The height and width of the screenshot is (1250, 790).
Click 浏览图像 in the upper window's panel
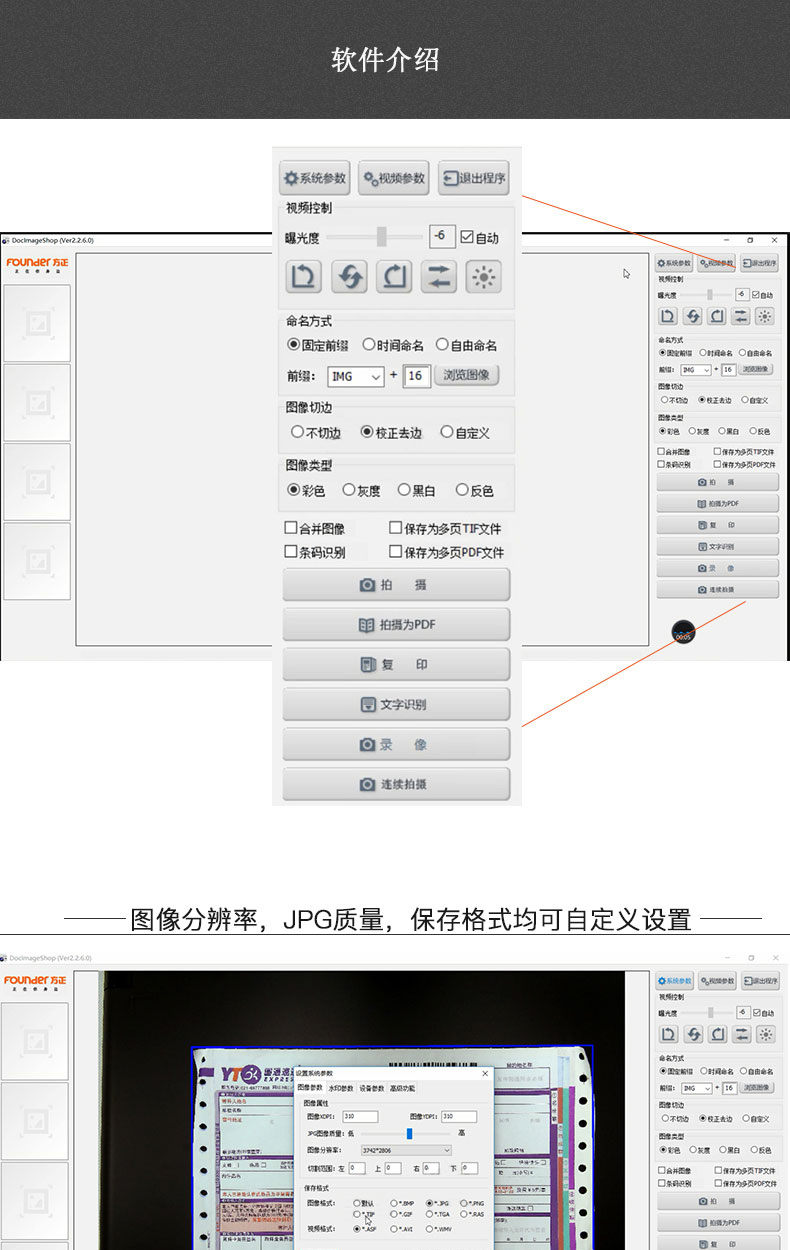[756, 370]
